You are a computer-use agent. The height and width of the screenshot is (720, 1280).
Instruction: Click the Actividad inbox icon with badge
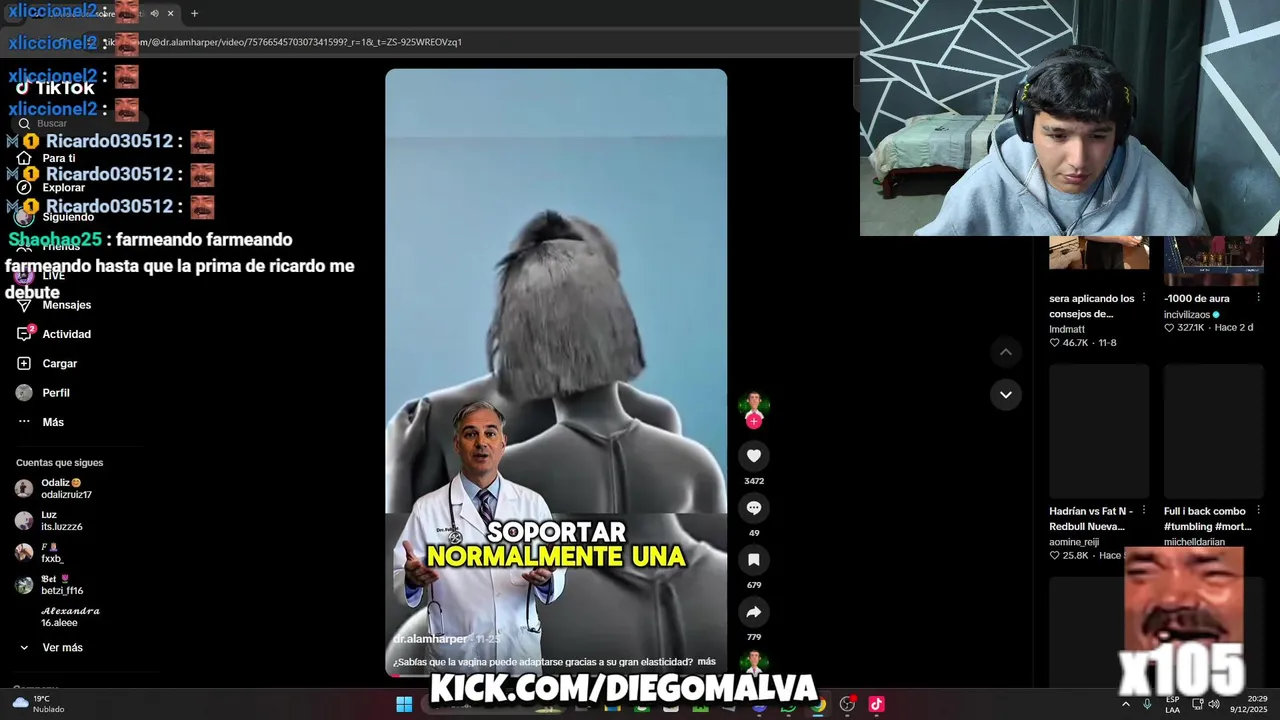(x=24, y=334)
